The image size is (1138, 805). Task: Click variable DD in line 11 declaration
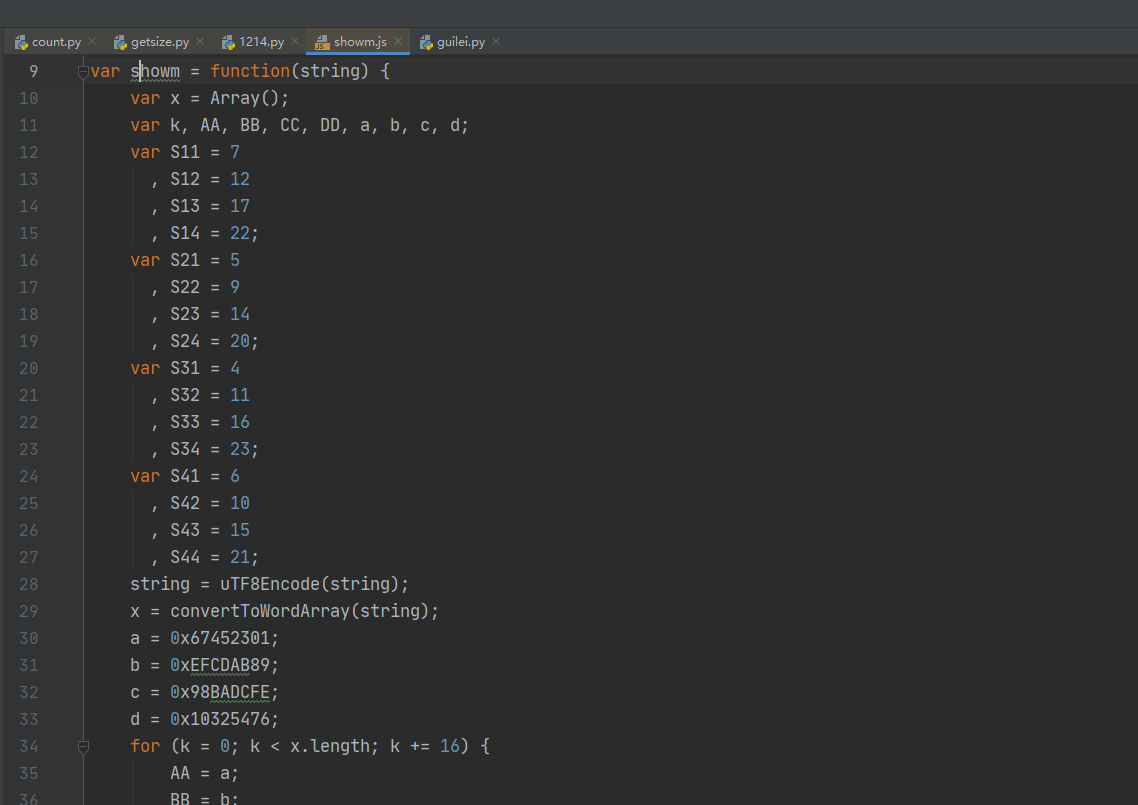click(x=329, y=126)
